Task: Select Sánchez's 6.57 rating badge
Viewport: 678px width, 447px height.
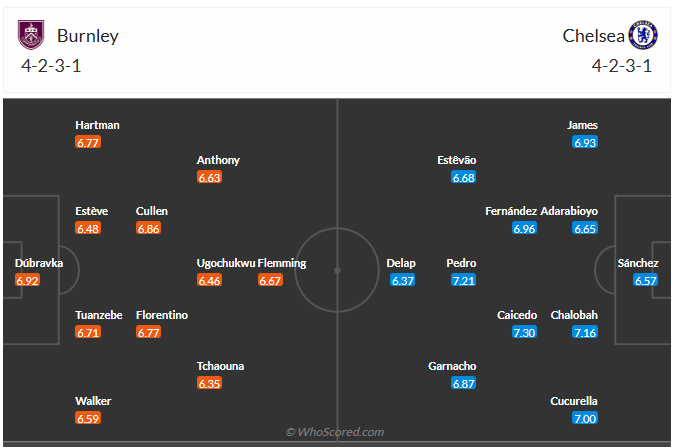Action: (646, 281)
